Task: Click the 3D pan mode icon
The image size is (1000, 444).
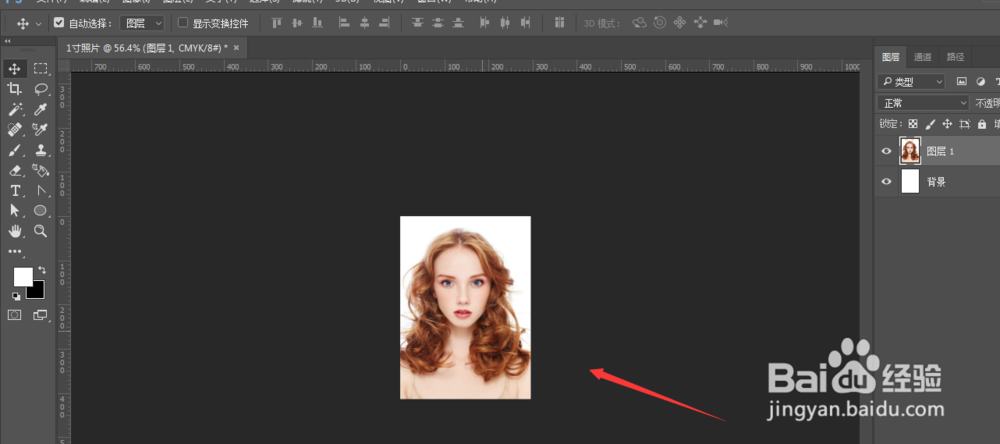Action: (x=680, y=23)
